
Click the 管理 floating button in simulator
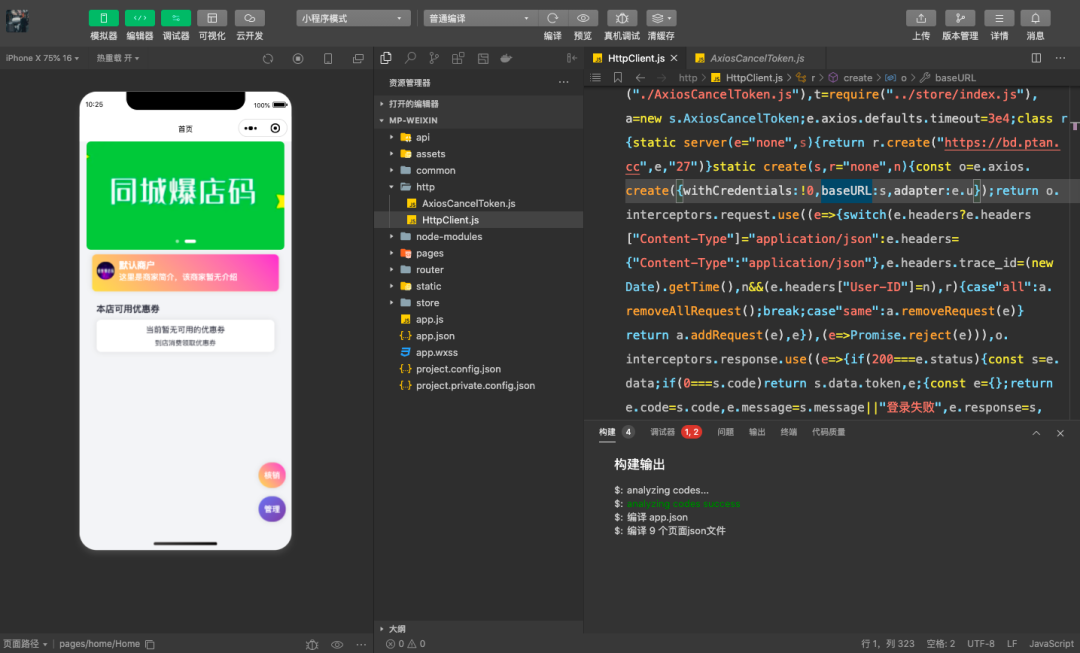click(x=272, y=509)
